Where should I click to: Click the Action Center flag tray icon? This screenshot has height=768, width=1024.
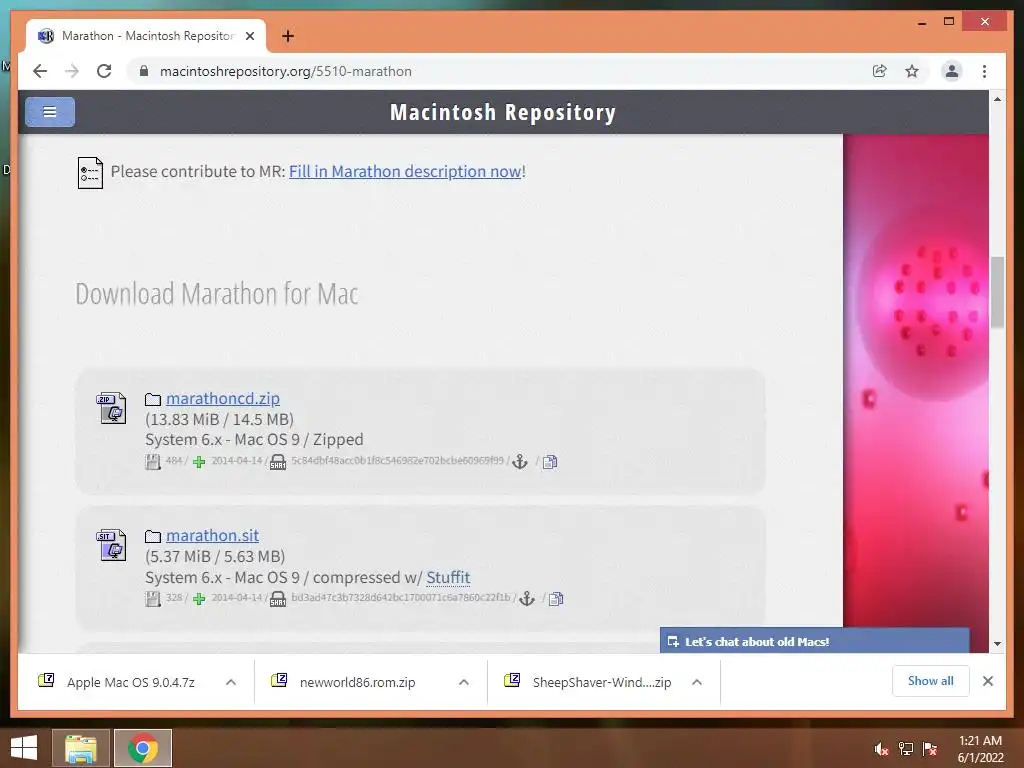point(930,749)
